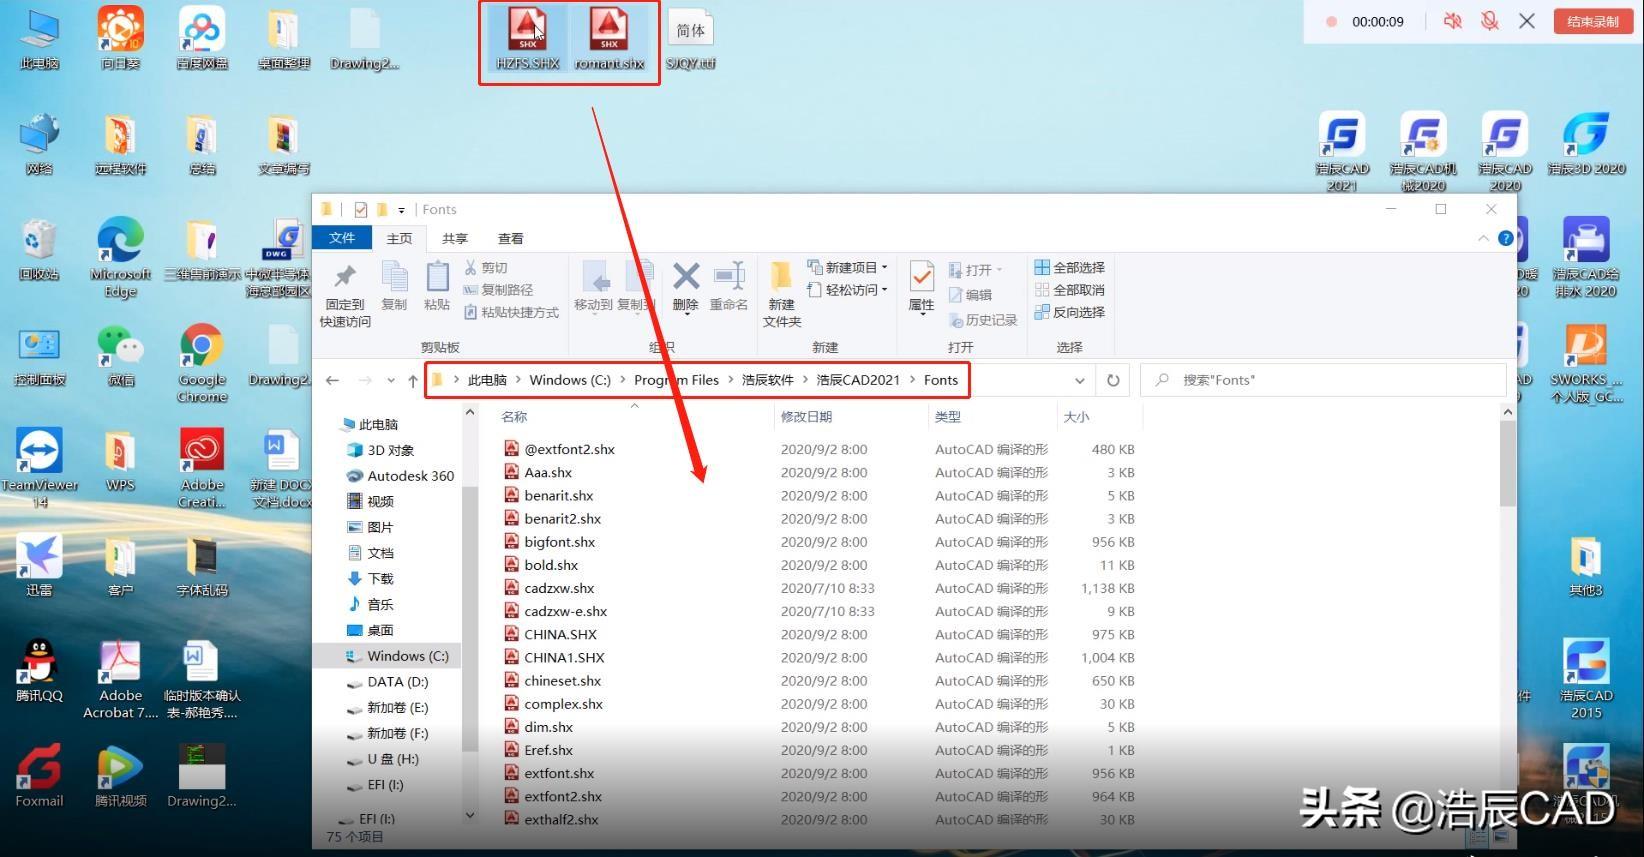The width and height of the screenshot is (1644, 857).
Task: Switch to the Home (主页) tab
Action: point(399,238)
